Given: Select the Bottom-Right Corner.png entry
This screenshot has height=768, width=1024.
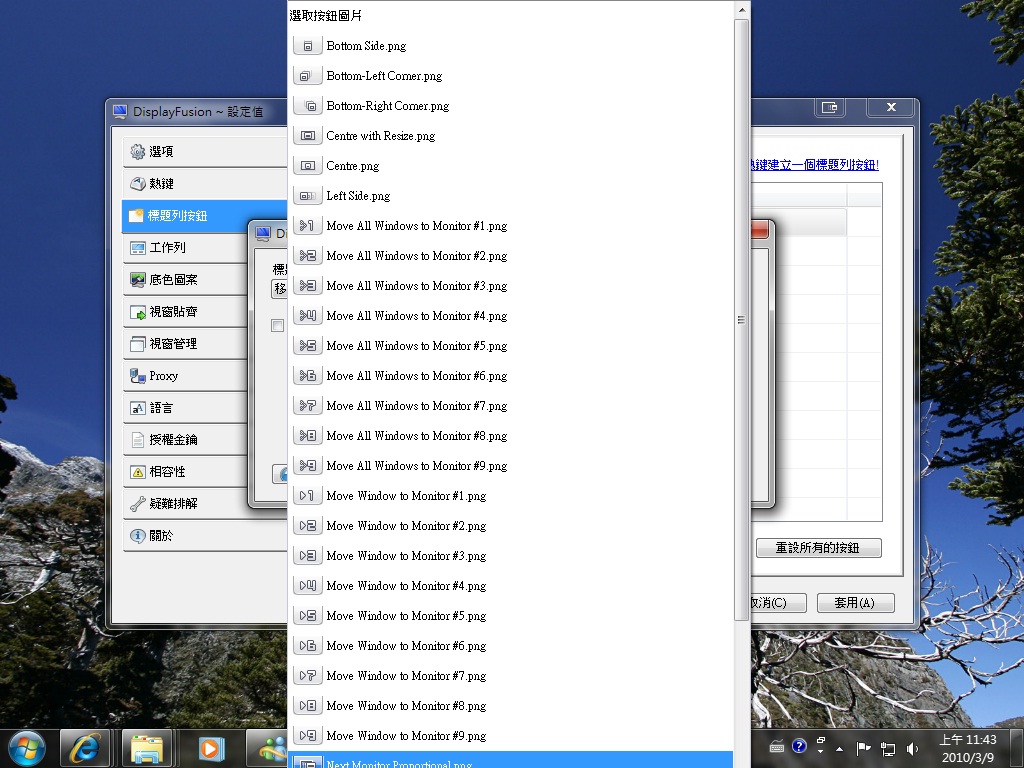Looking at the screenshot, I should click(388, 106).
